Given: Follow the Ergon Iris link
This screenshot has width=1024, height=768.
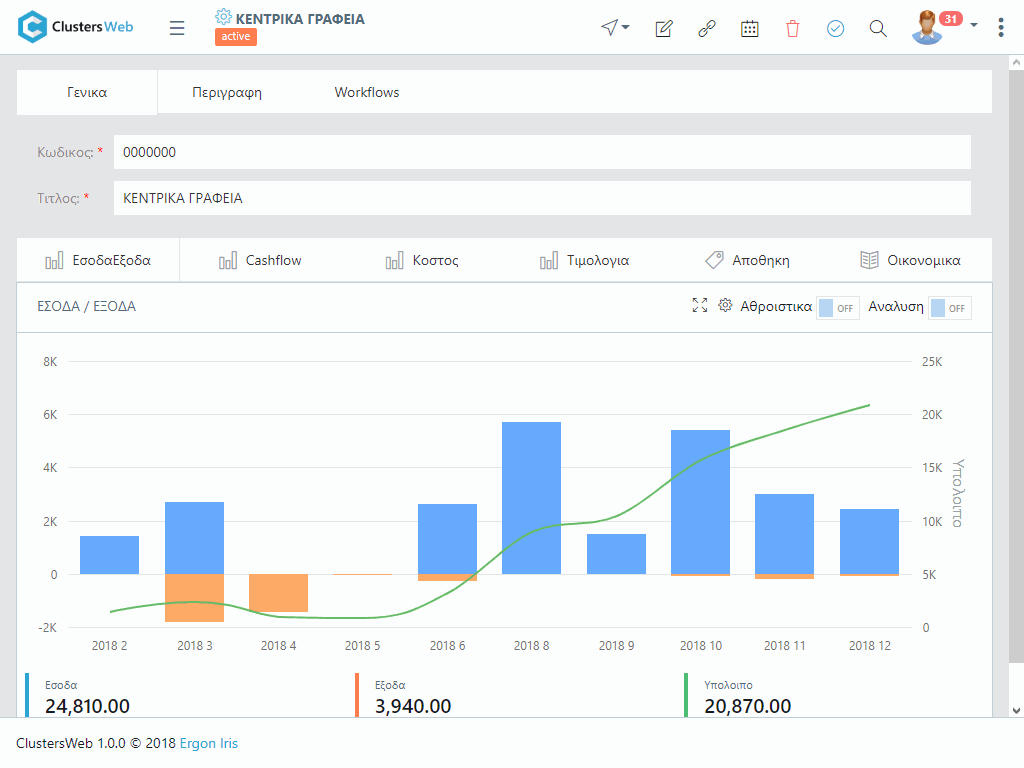Looking at the screenshot, I should (209, 743).
